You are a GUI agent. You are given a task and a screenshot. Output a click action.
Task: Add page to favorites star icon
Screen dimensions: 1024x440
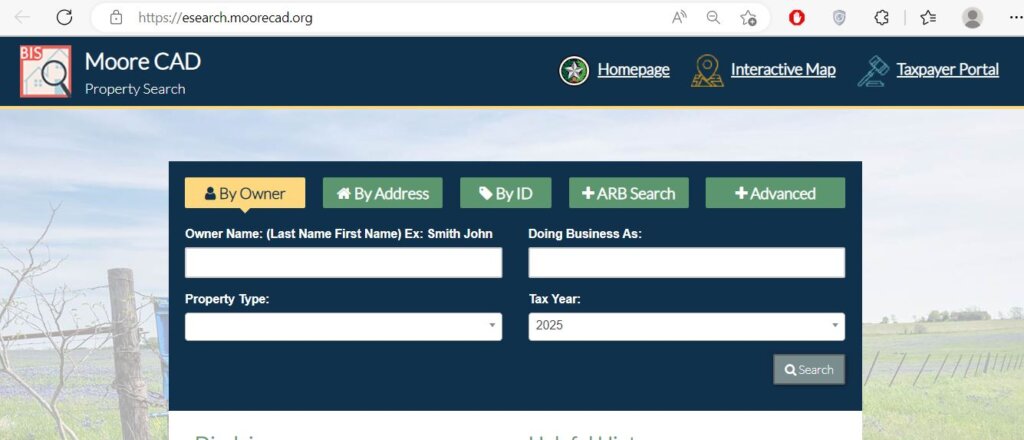tap(748, 18)
